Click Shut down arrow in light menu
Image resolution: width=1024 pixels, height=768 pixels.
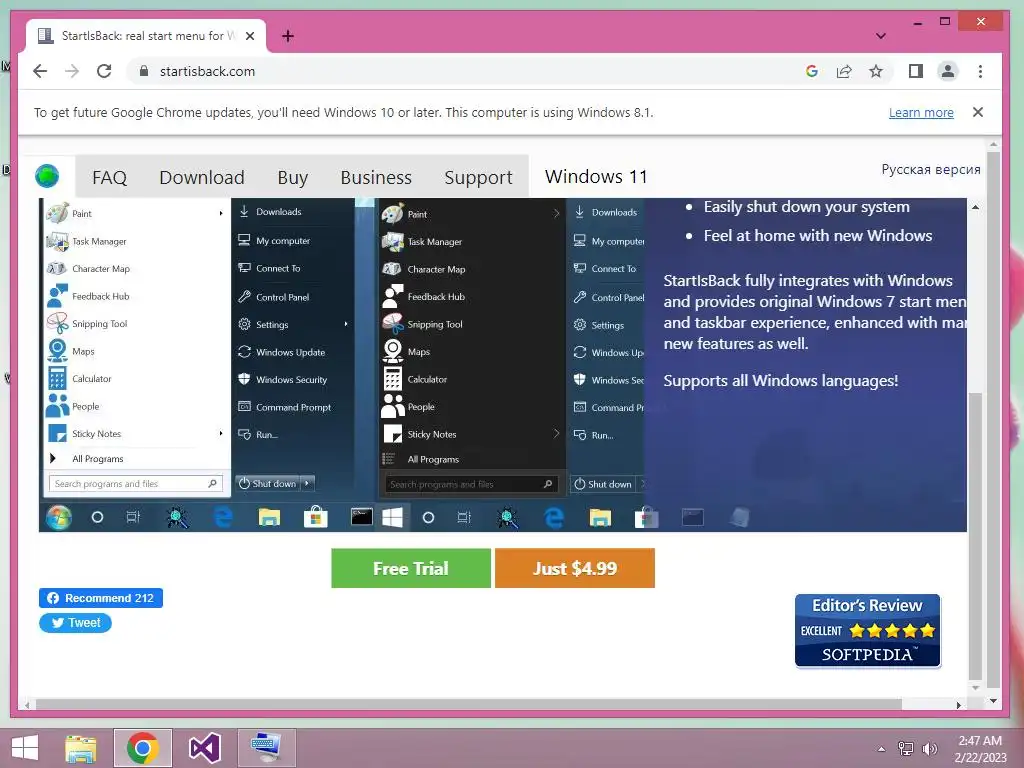pos(307,483)
